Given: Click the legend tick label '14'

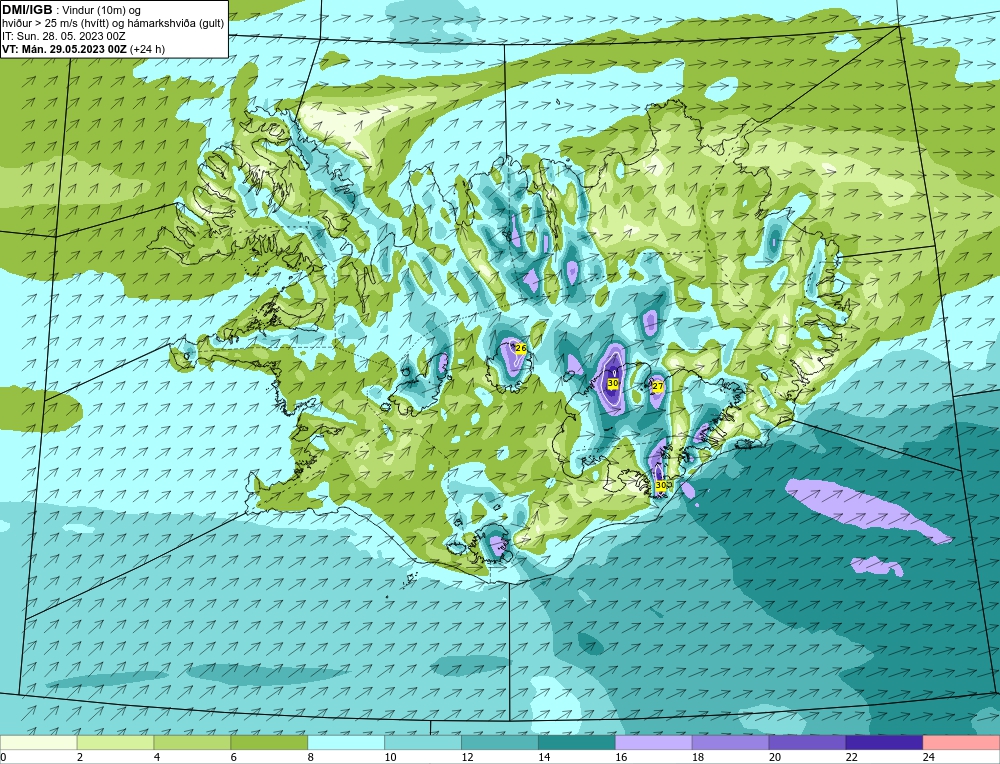Looking at the screenshot, I should [x=544, y=757].
